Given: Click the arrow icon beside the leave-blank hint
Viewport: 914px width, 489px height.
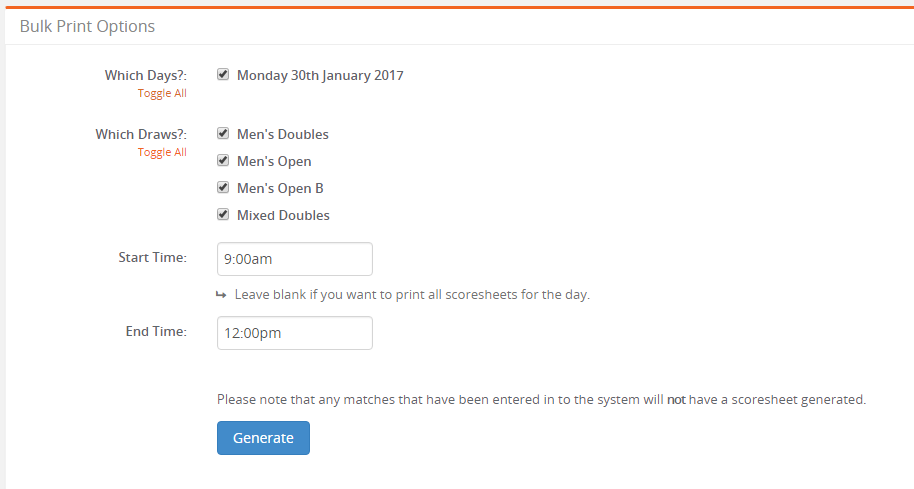Looking at the screenshot, I should [221, 295].
